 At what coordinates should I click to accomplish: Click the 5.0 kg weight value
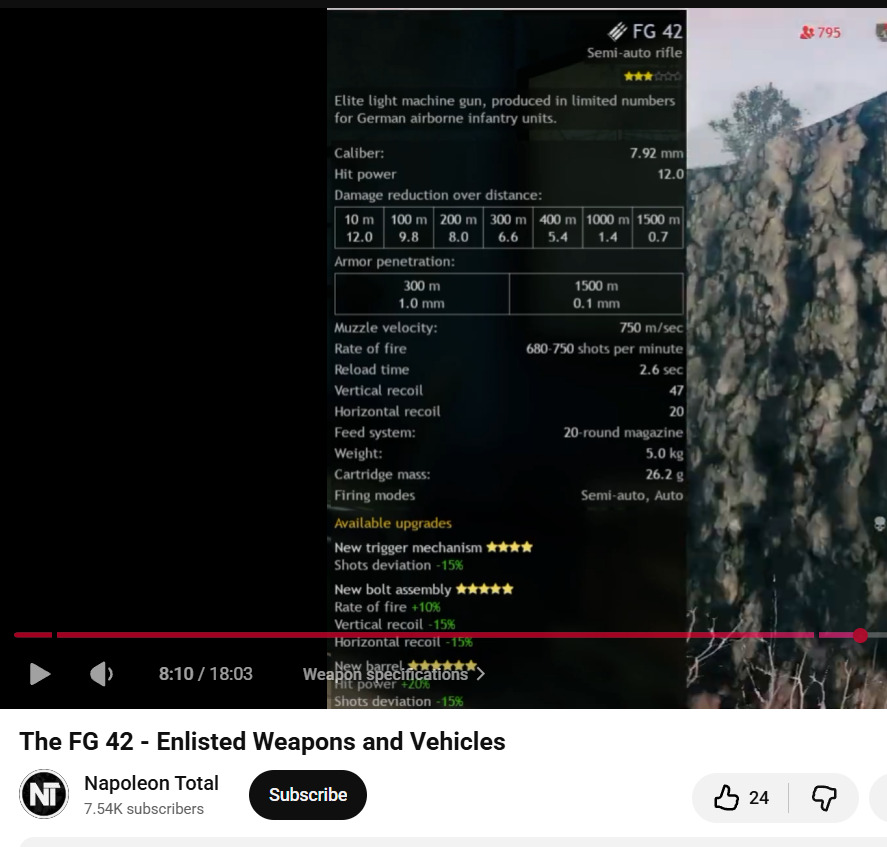664,453
